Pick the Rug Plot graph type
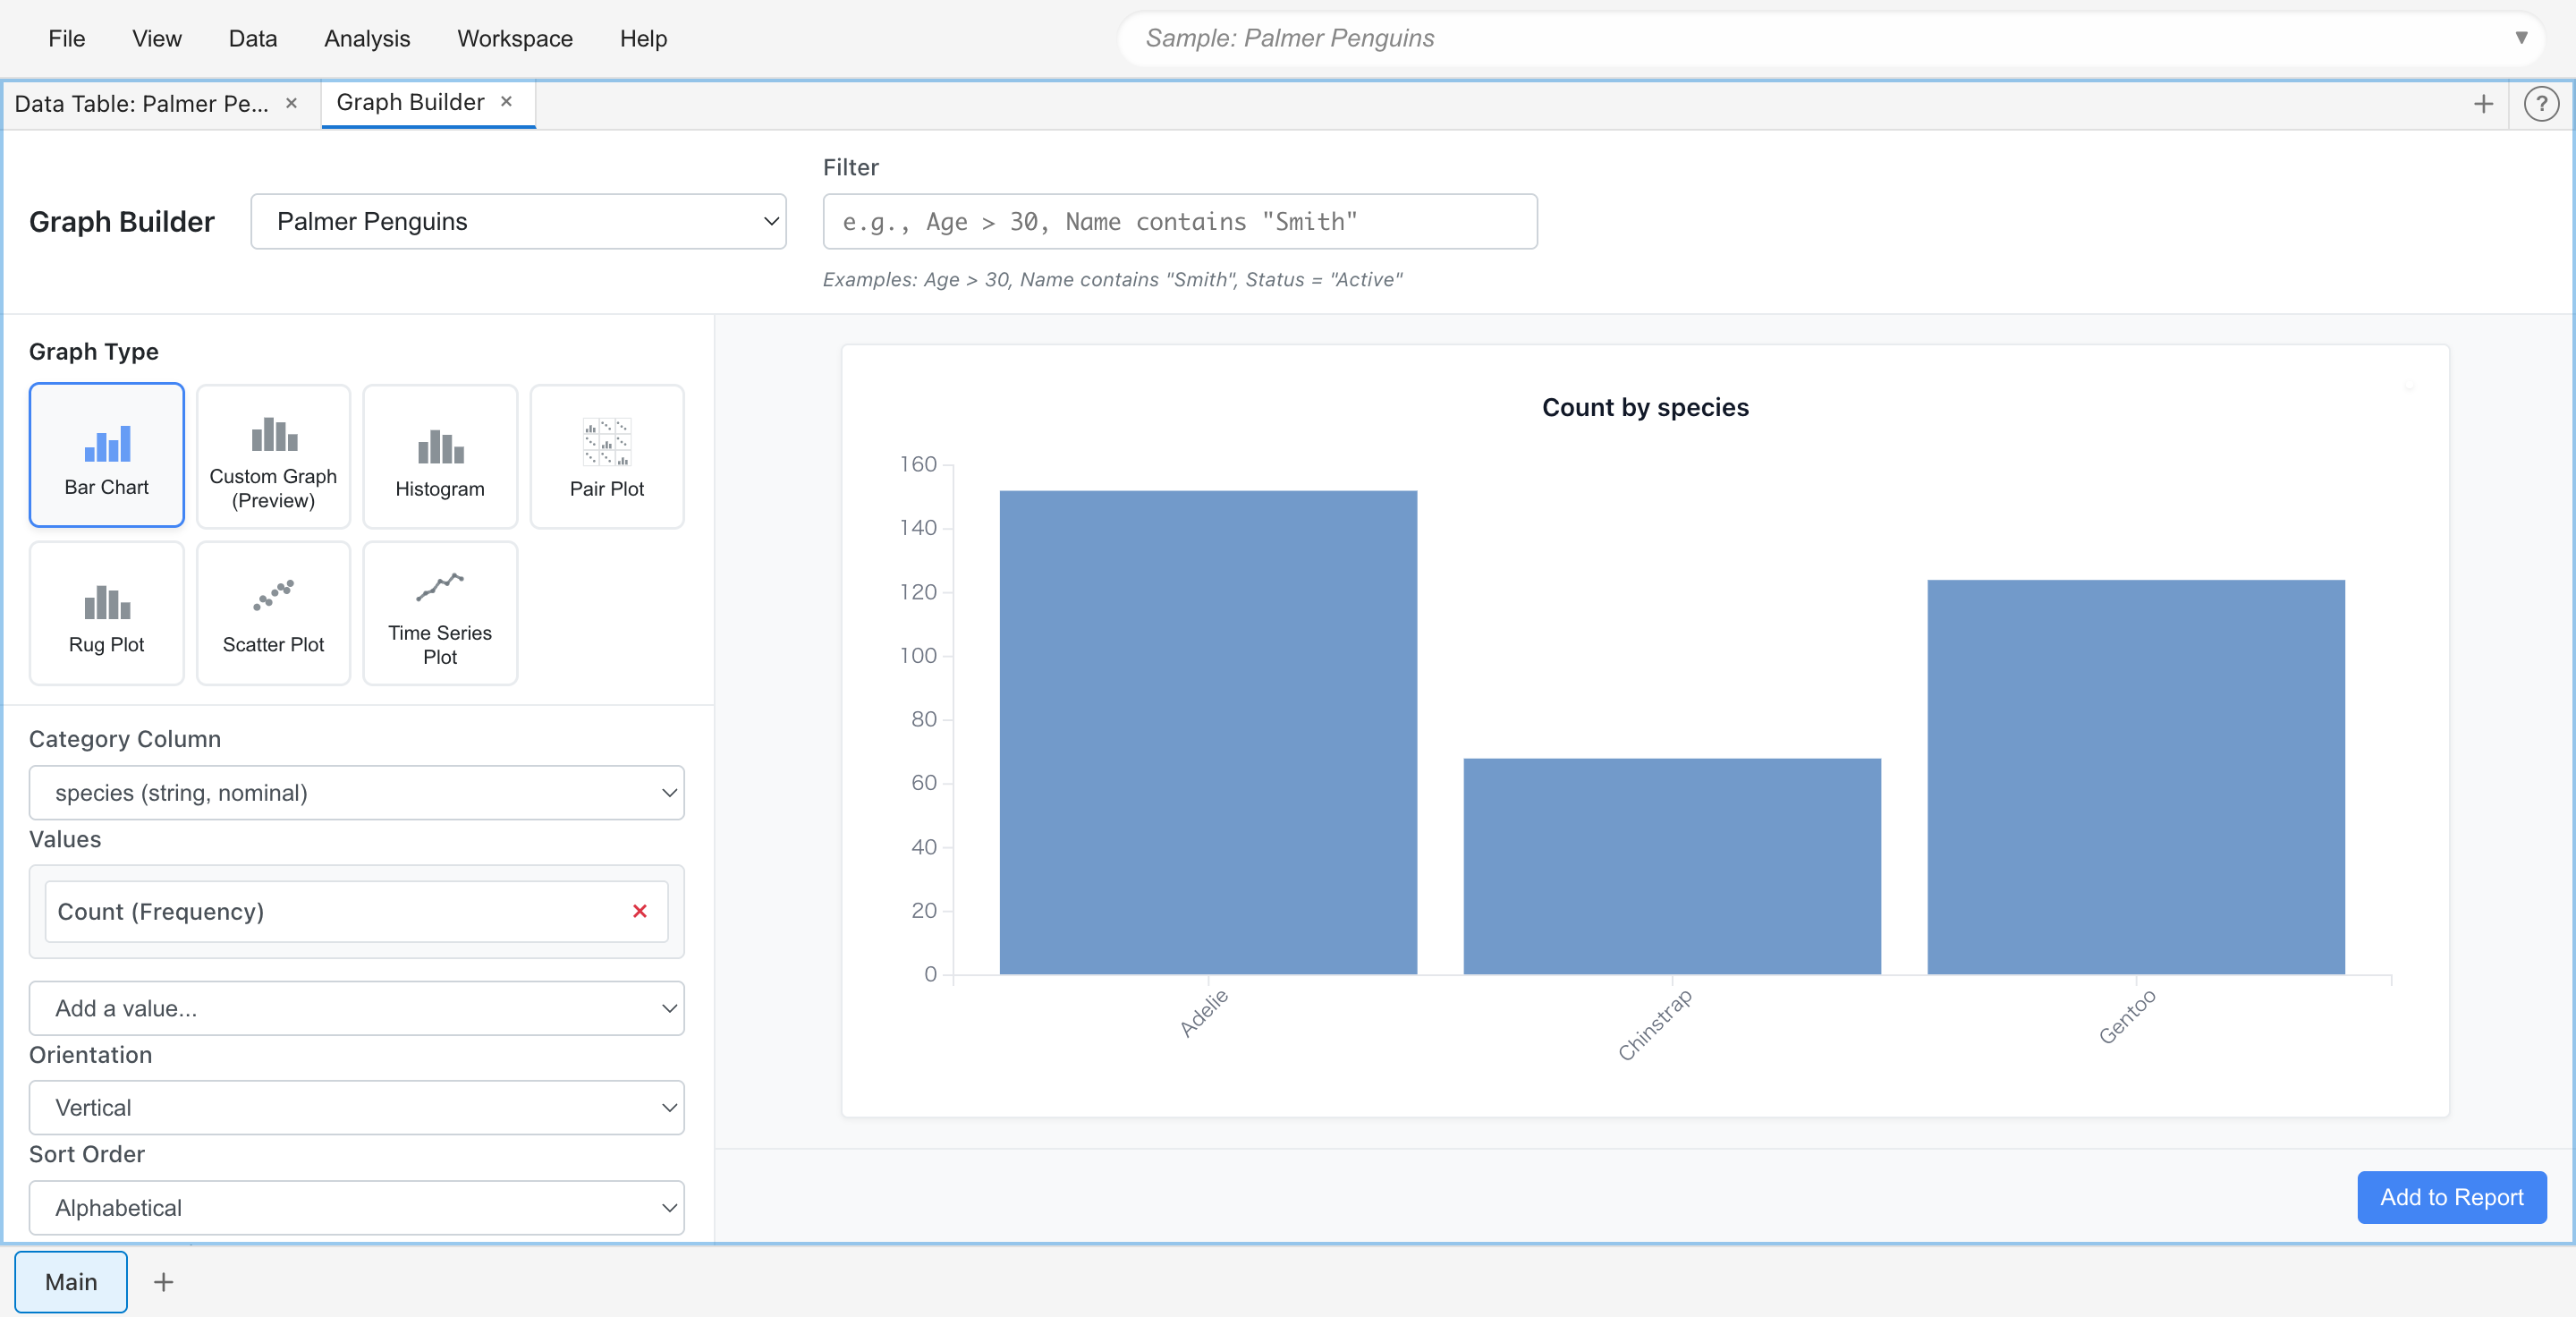Screen dimensions: 2576x1317 pyautogui.click(x=106, y=612)
